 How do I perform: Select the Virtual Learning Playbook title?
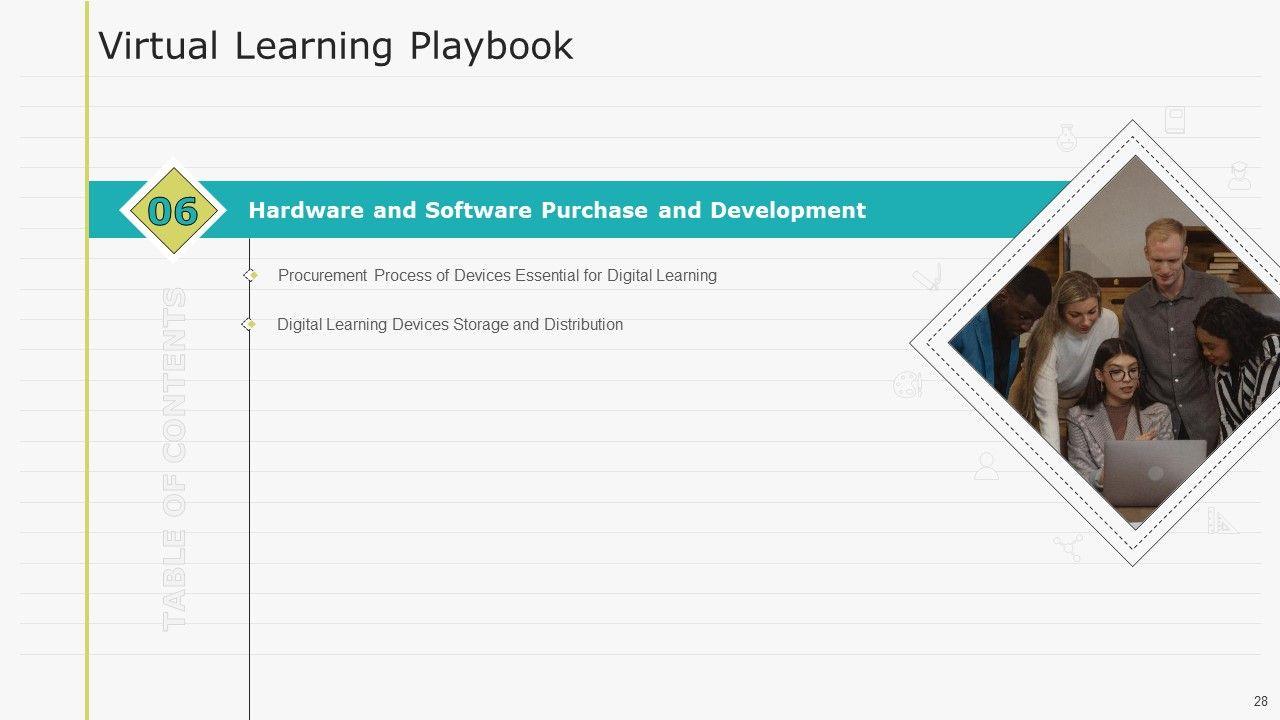pyautogui.click(x=336, y=46)
